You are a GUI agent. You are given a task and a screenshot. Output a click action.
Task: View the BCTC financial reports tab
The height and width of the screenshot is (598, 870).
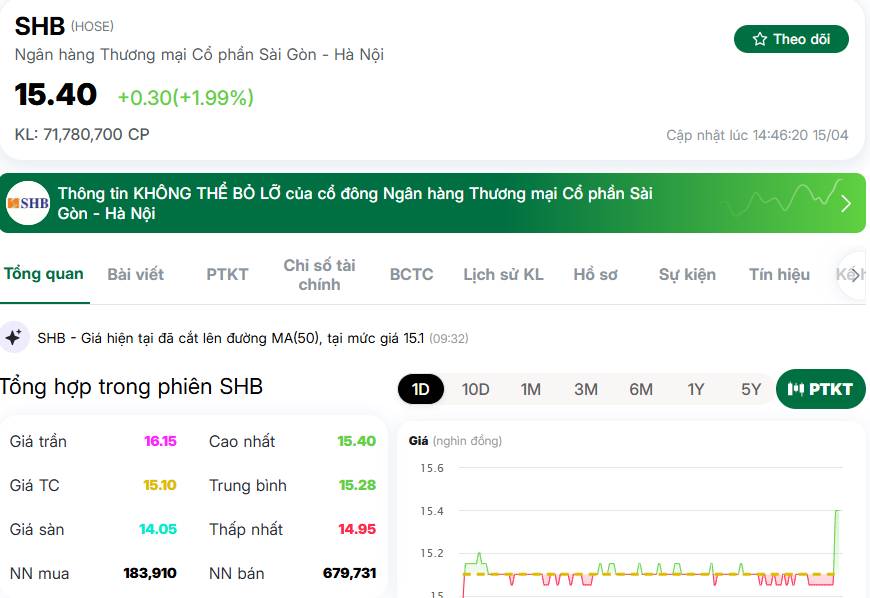pyautogui.click(x=413, y=273)
